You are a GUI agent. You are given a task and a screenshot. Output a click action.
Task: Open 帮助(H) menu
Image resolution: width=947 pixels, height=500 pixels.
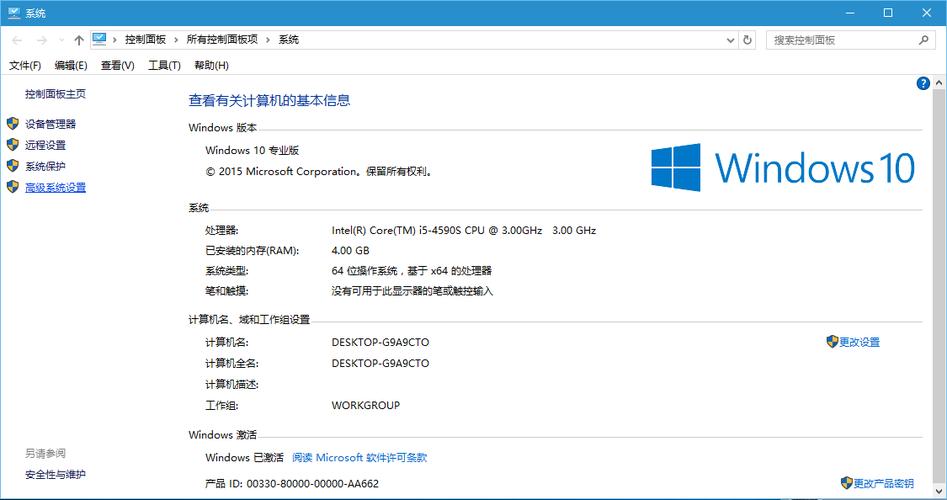coord(211,65)
